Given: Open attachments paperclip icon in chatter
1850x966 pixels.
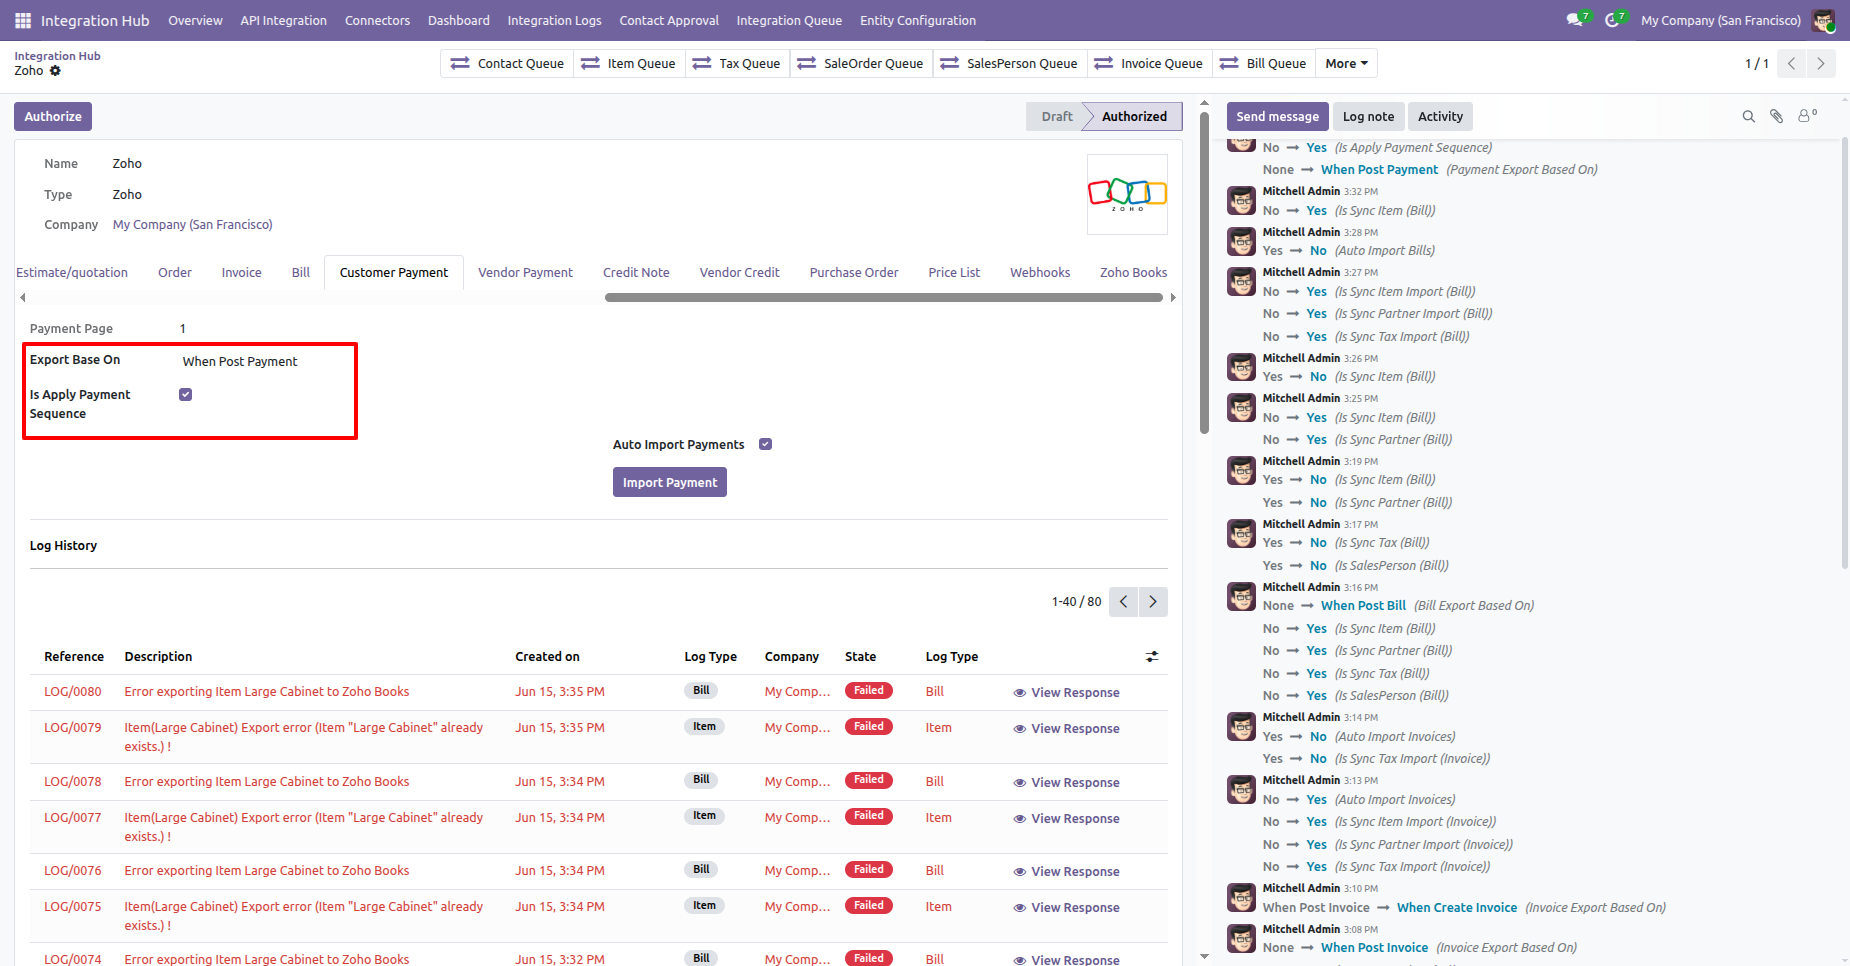Looking at the screenshot, I should tap(1777, 116).
